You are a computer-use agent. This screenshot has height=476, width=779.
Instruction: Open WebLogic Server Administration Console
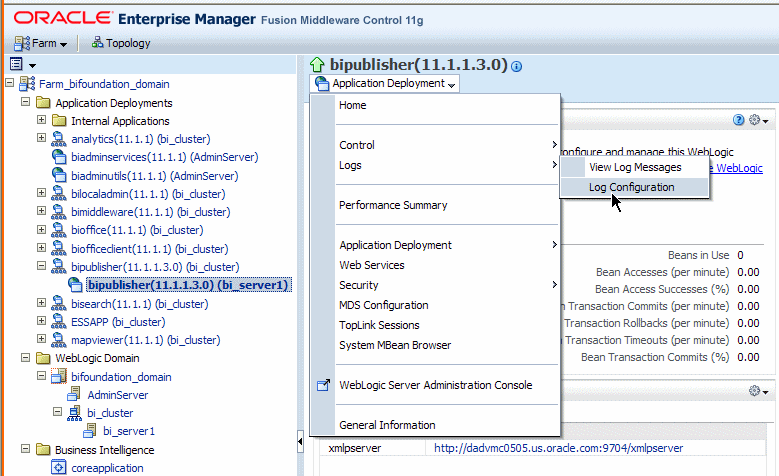(x=436, y=385)
